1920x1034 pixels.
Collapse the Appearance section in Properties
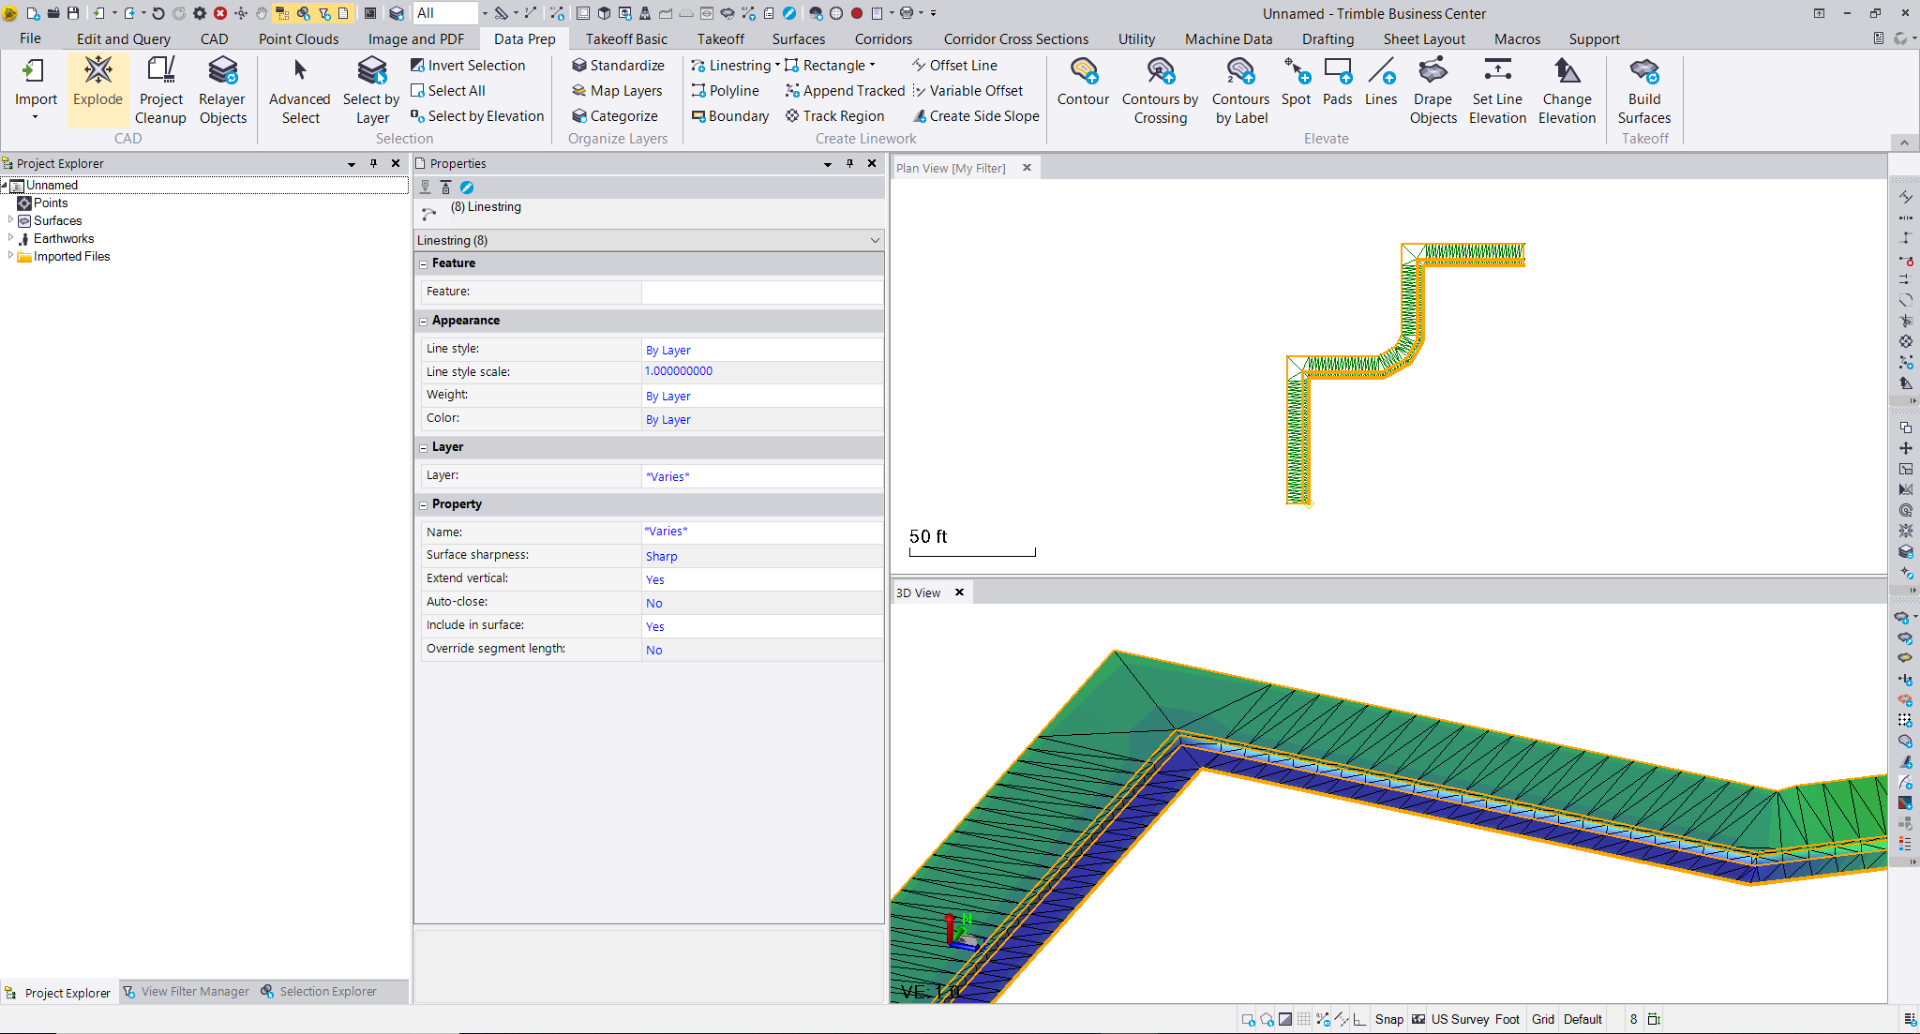pyautogui.click(x=423, y=320)
